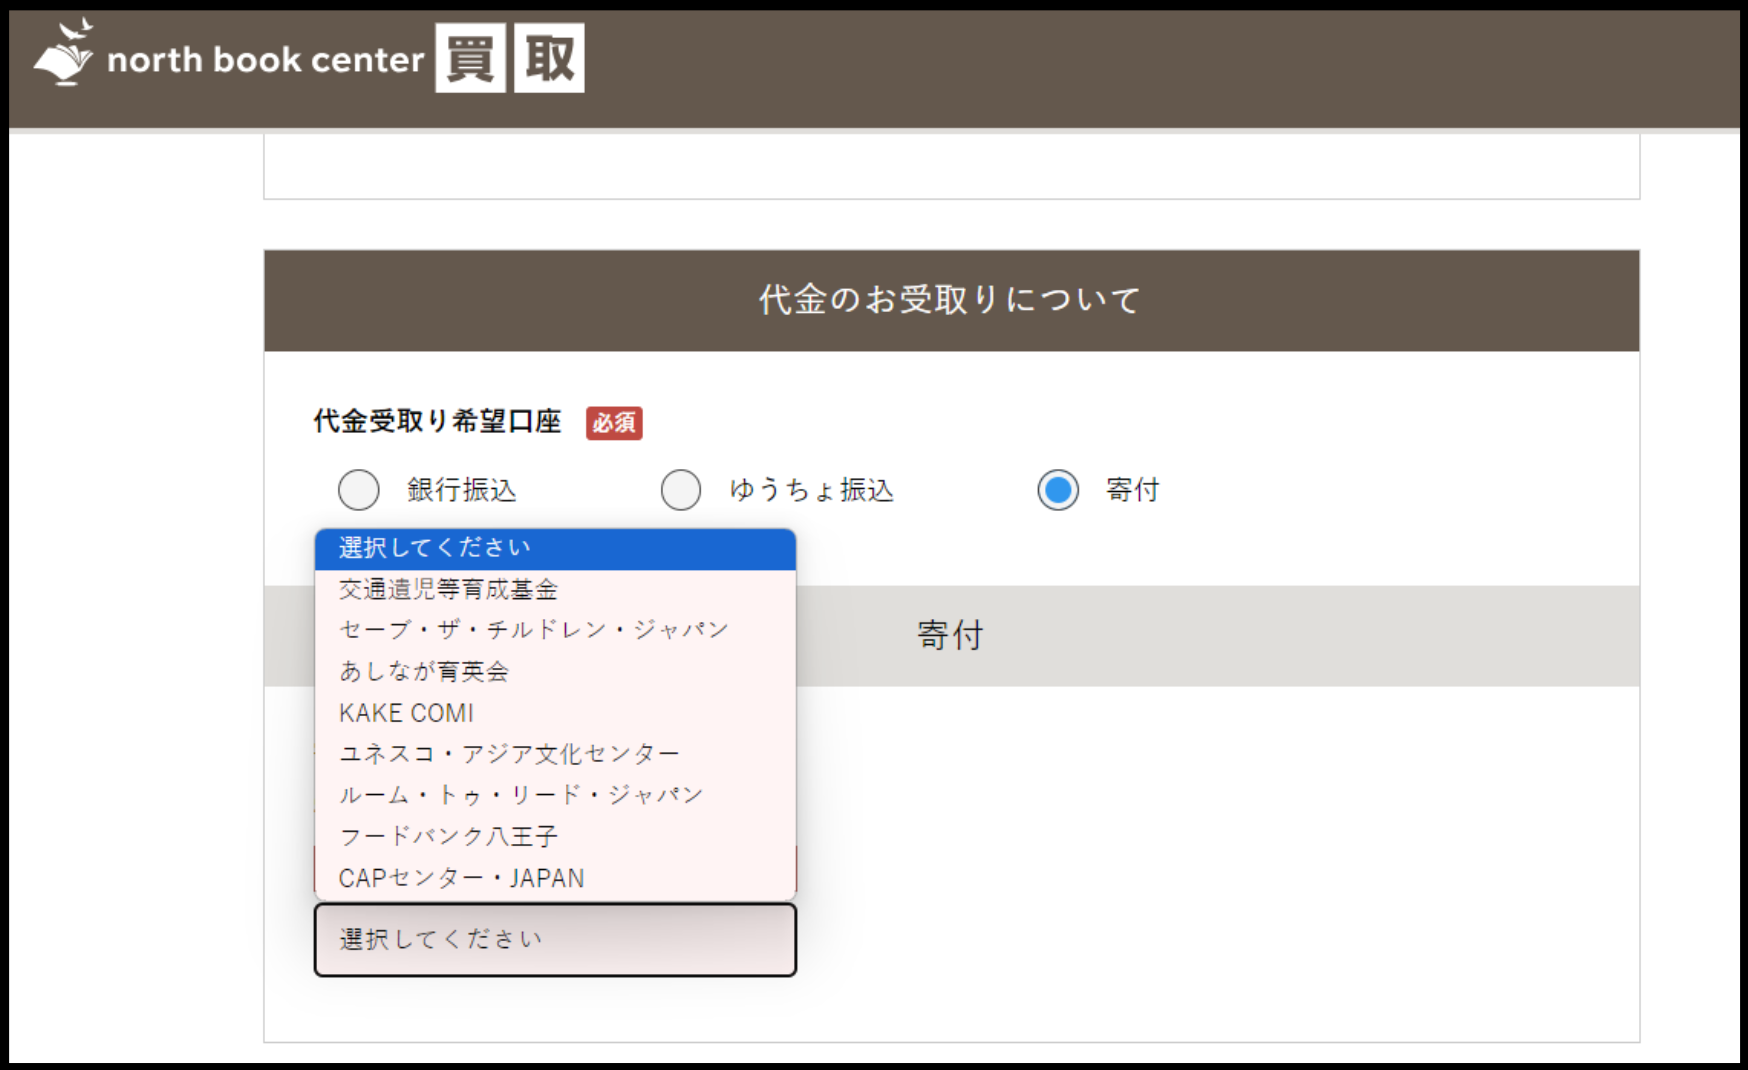Click the 代金のお受取りについて section header

[951, 300]
